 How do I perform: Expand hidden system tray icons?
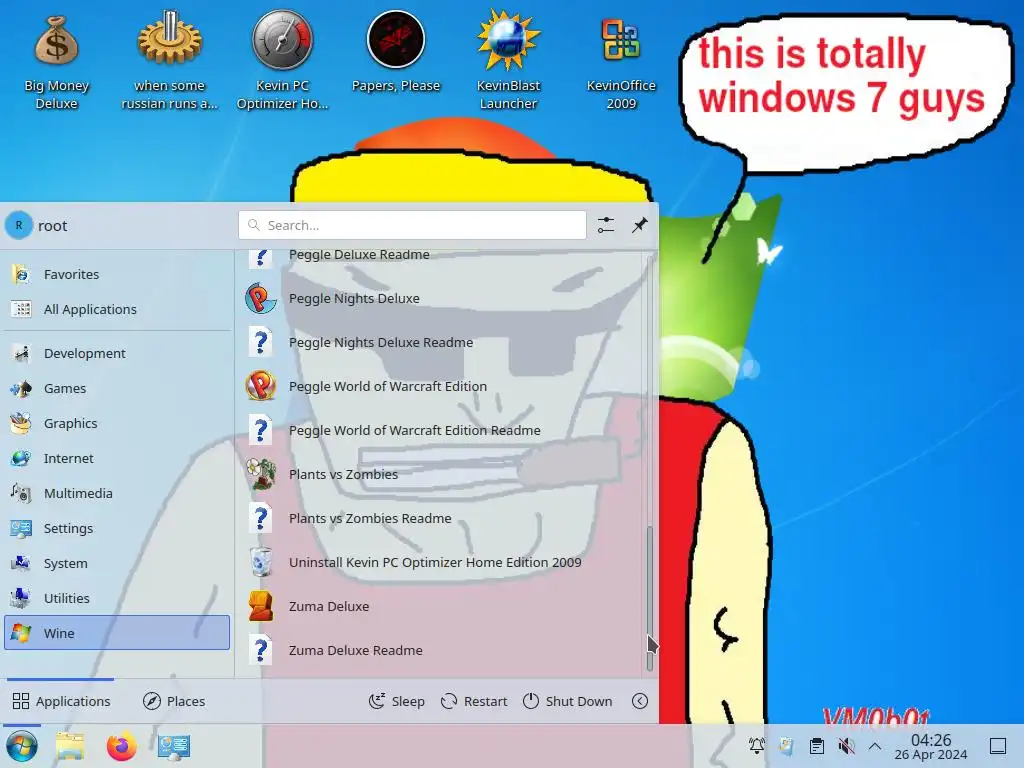[x=875, y=746]
